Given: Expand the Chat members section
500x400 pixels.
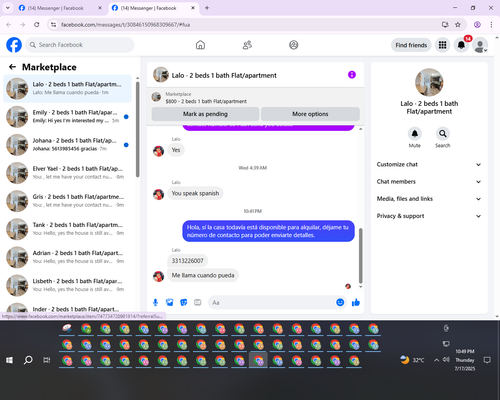Looking at the screenshot, I should pos(429,182).
